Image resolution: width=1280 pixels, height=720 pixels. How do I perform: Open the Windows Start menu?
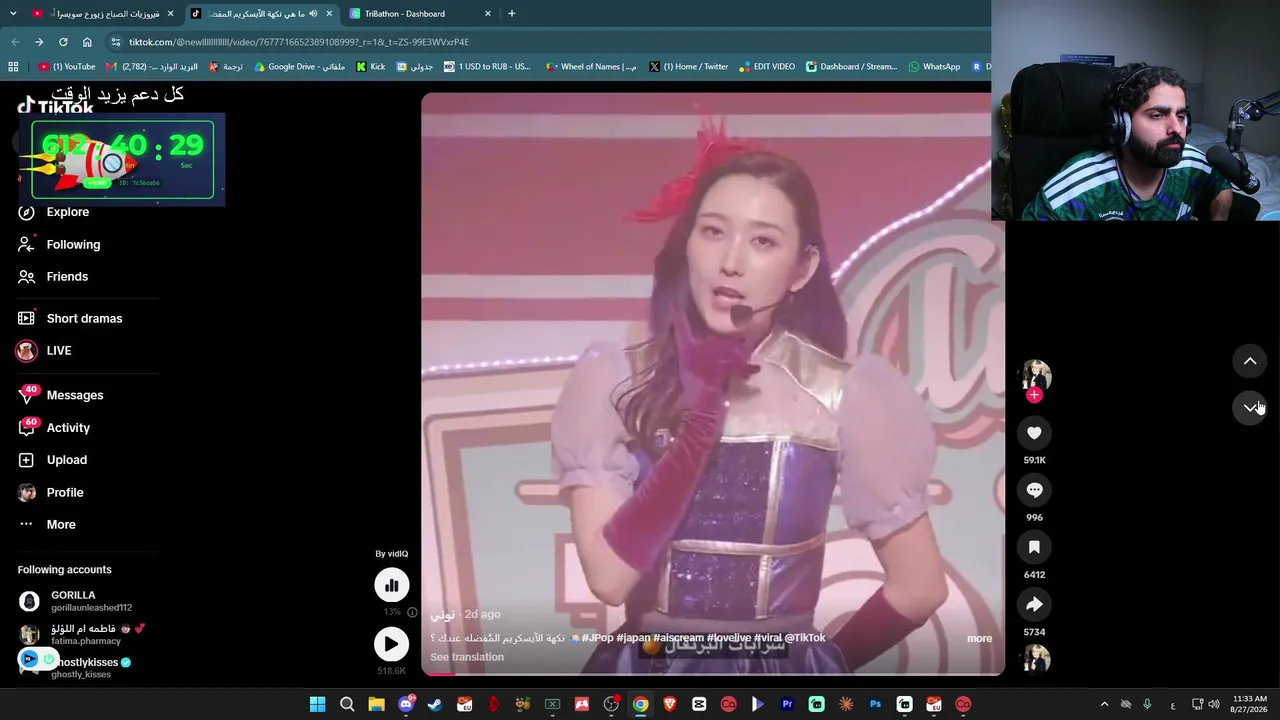point(317,704)
